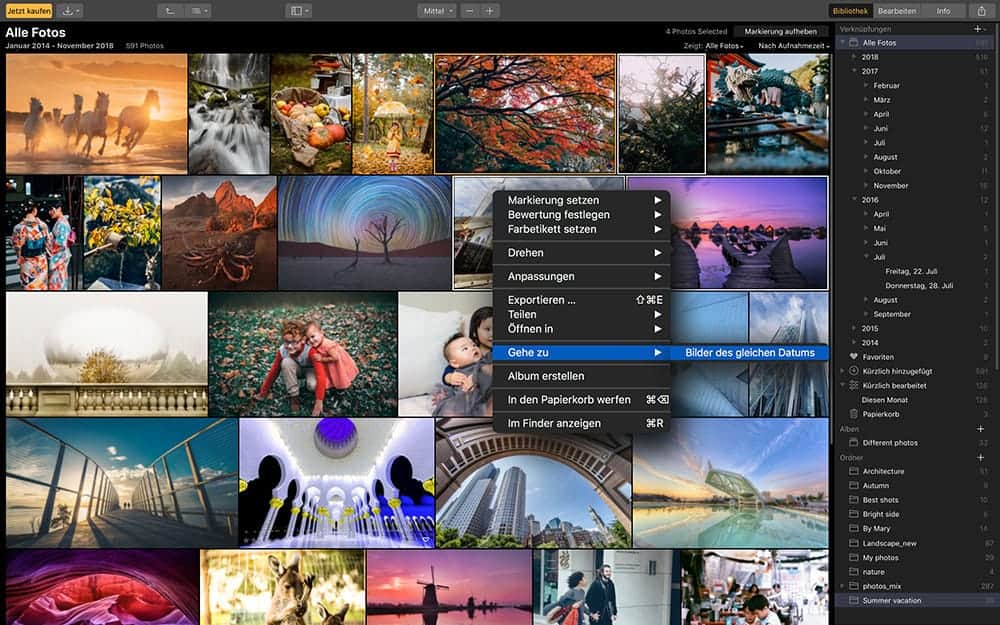Image resolution: width=1000 pixels, height=625 pixels.
Task: Open Favoriten with the heart icon
Action: [878, 357]
